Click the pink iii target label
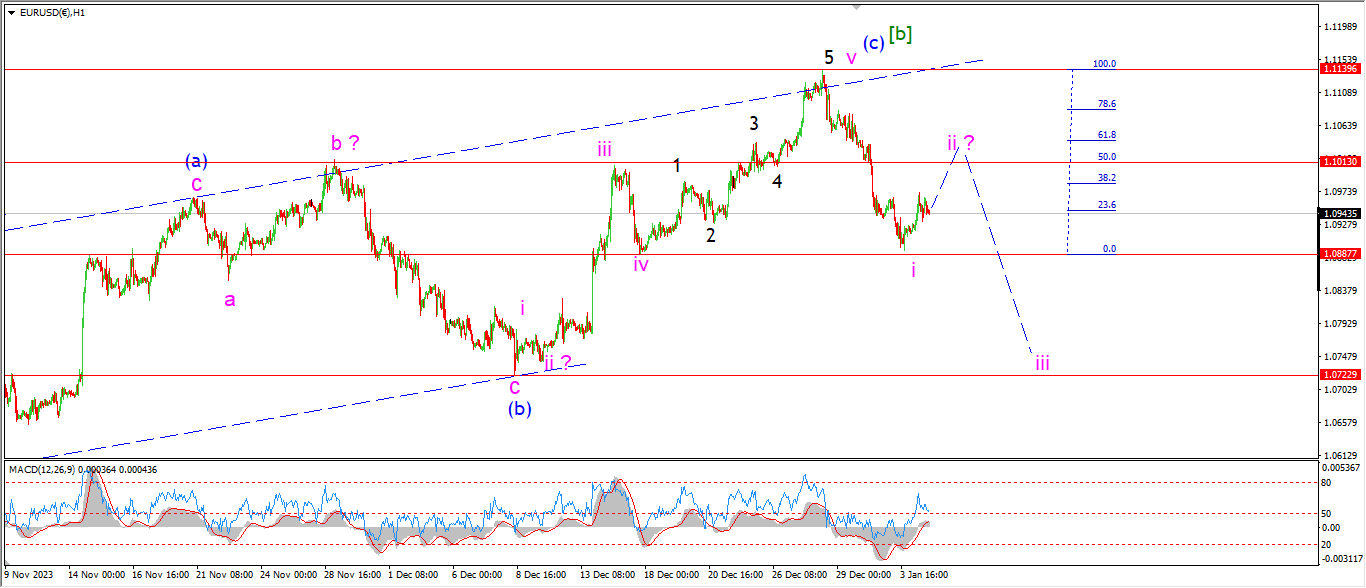This screenshot has width=1366, height=588. coord(1042,363)
